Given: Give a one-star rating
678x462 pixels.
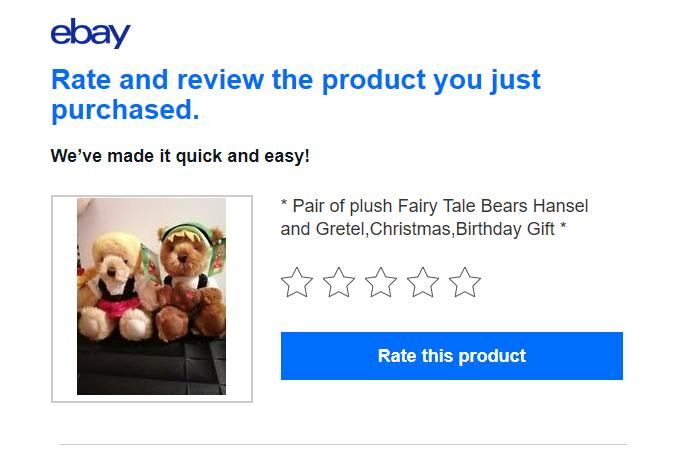Looking at the screenshot, I should [x=296, y=283].
